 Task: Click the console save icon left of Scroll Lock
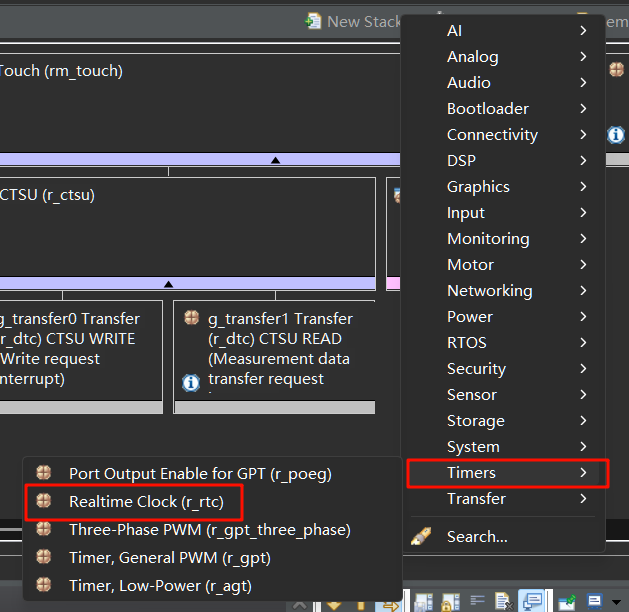click(424, 602)
